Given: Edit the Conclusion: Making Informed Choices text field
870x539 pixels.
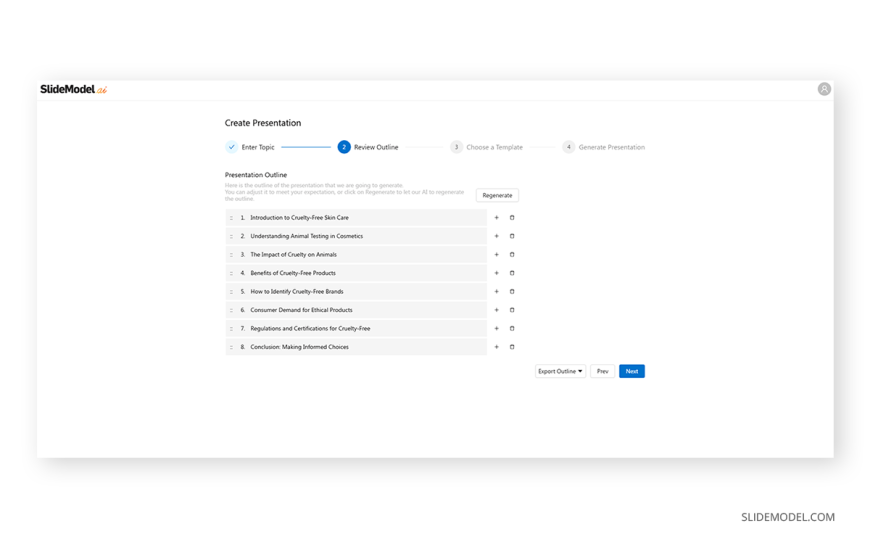Looking at the screenshot, I should pyautogui.click(x=356, y=347).
